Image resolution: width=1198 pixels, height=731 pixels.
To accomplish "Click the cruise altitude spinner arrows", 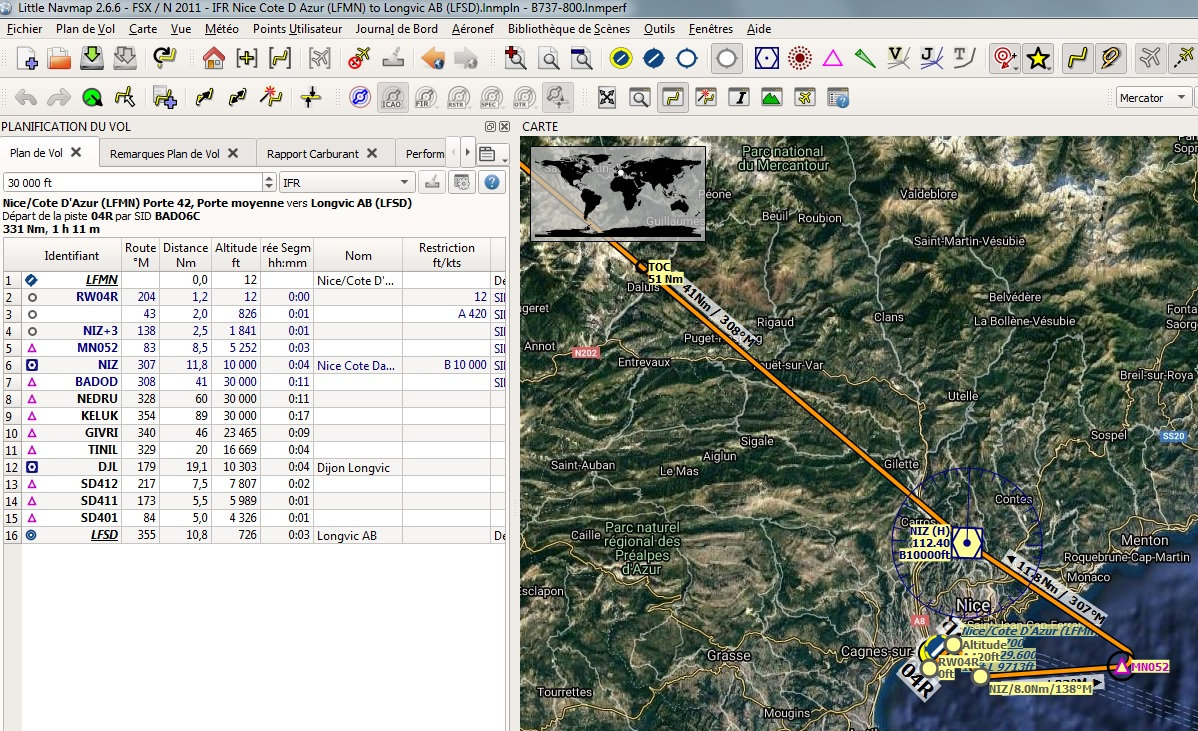I will [268, 183].
